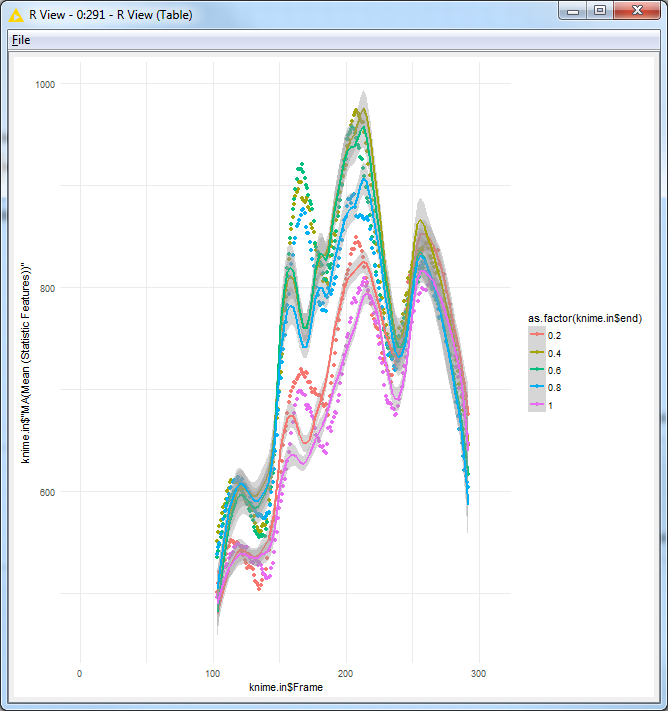Click the 0 tick label on x-axis
668x711 pixels.
80,672
